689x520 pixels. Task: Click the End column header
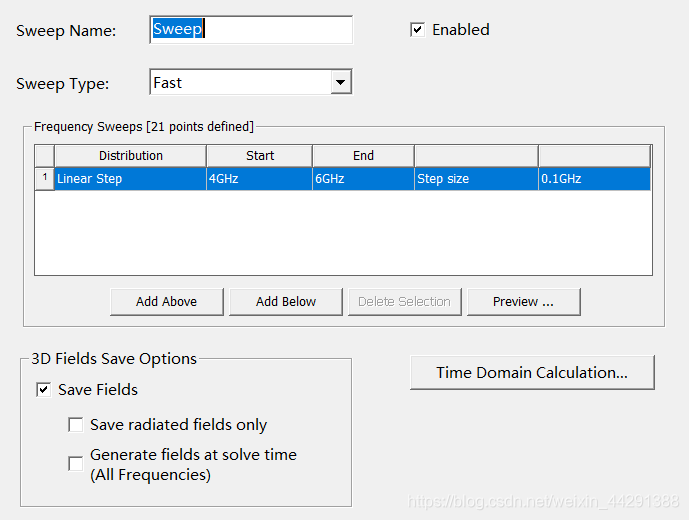[363, 156]
